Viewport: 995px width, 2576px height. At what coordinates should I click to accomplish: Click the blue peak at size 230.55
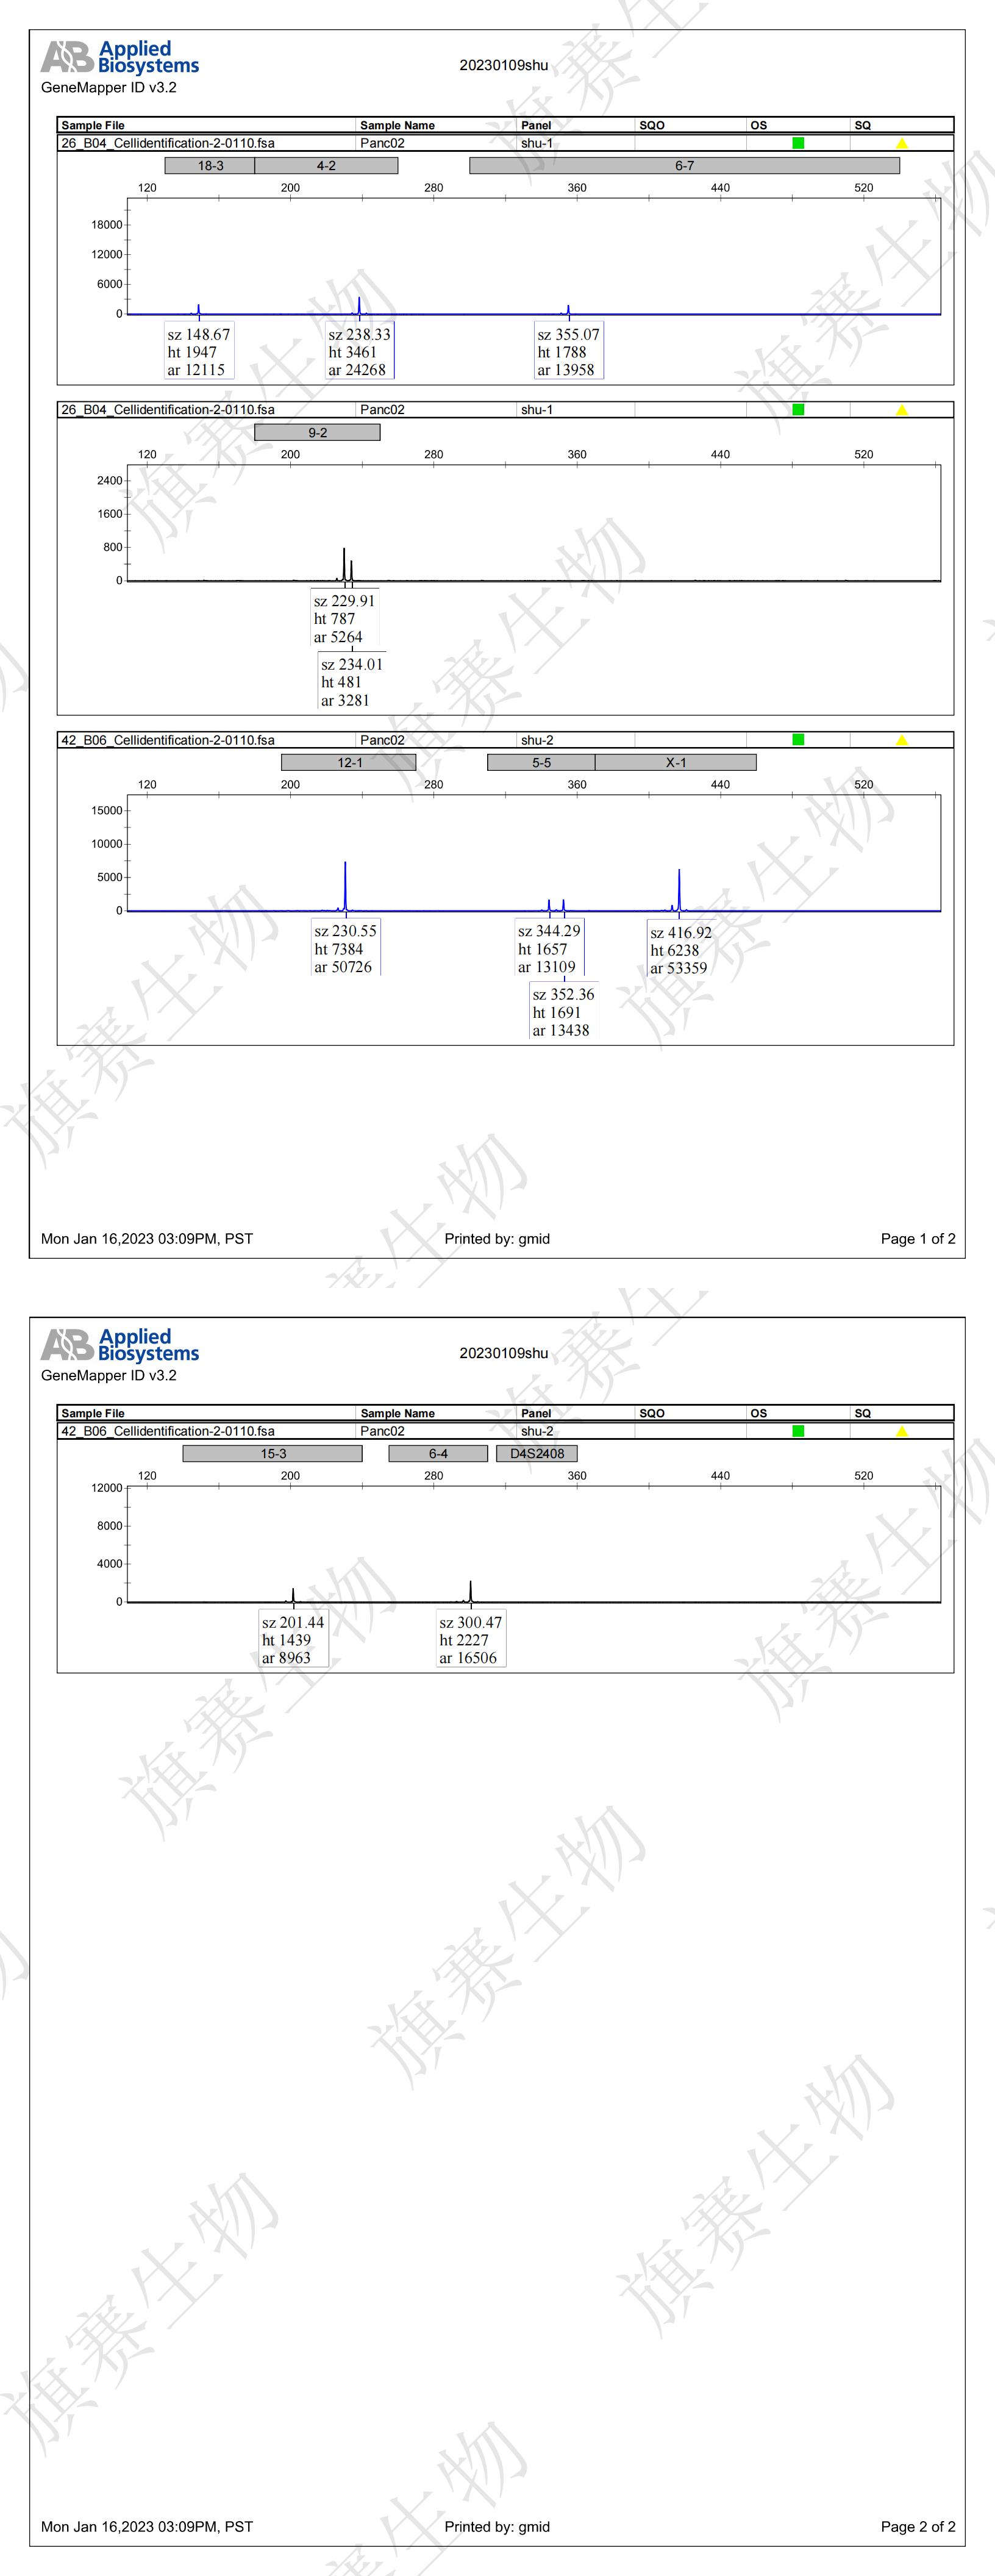coord(345,886)
